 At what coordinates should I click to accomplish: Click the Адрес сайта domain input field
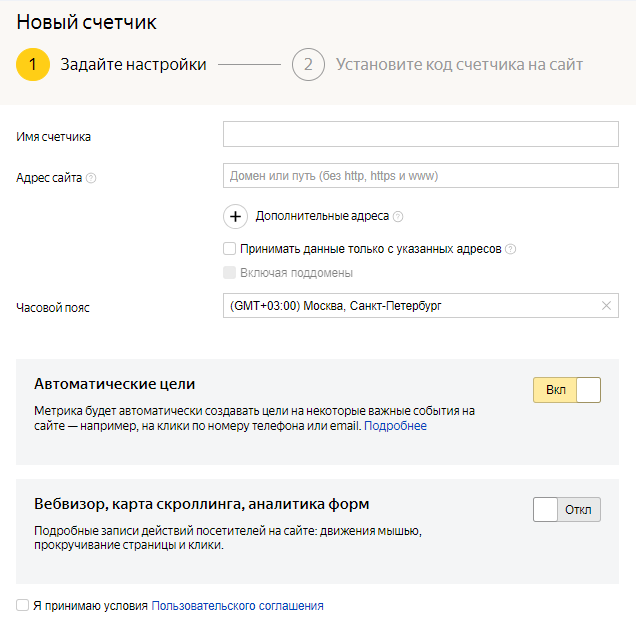(x=421, y=176)
